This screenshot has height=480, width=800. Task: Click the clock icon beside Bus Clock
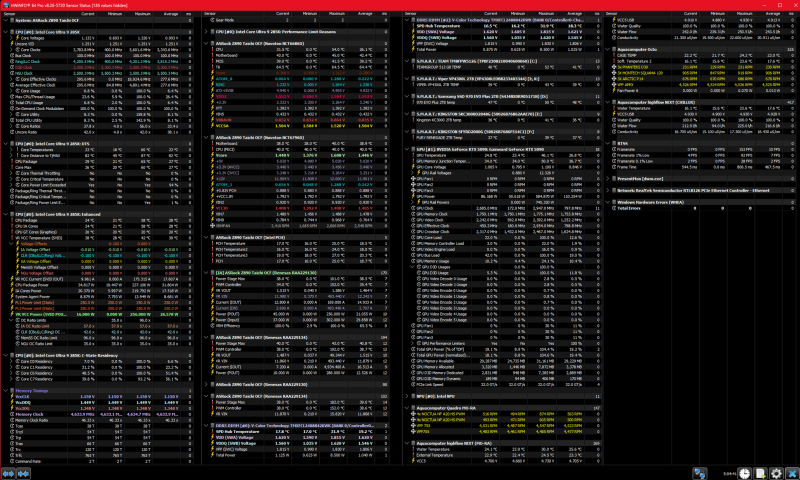coord(12,56)
